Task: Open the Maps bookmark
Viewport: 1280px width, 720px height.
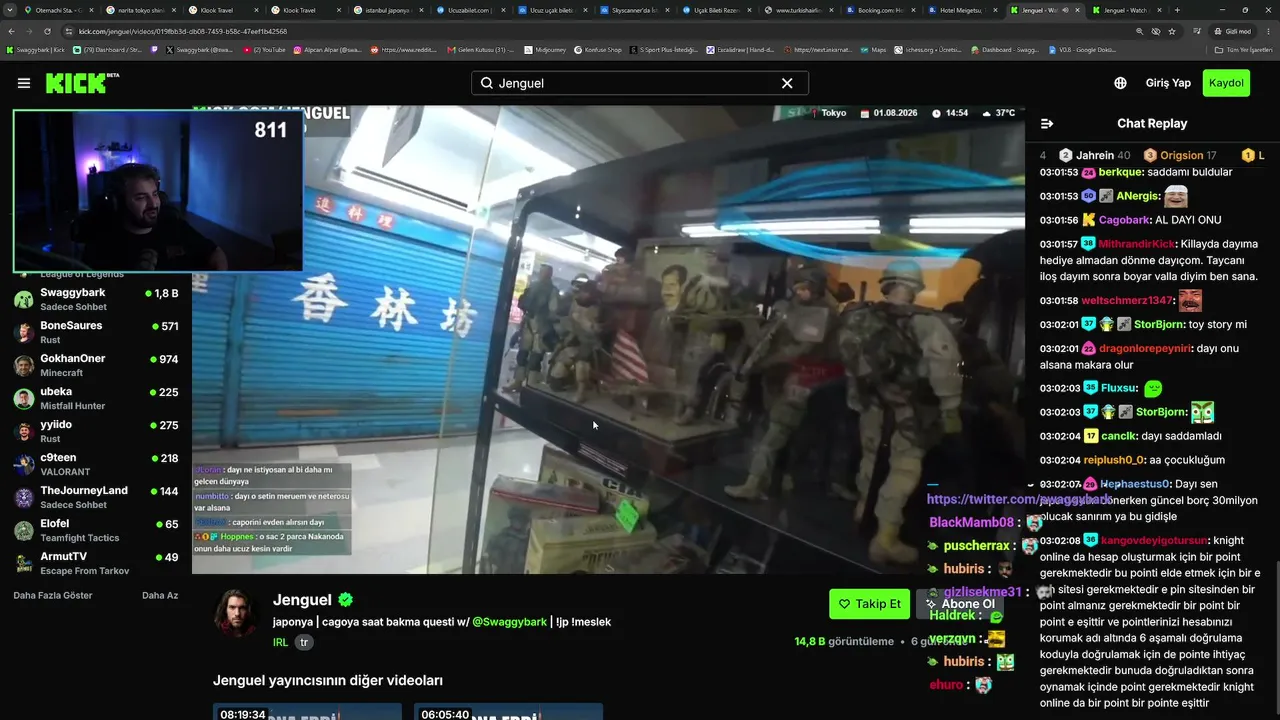Action: 874,49
